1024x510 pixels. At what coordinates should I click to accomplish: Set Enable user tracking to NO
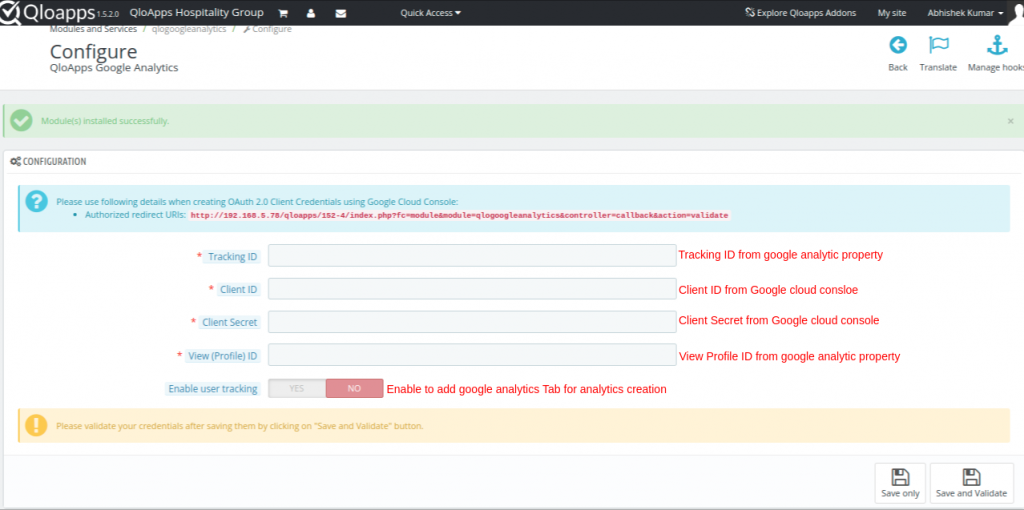click(x=355, y=388)
